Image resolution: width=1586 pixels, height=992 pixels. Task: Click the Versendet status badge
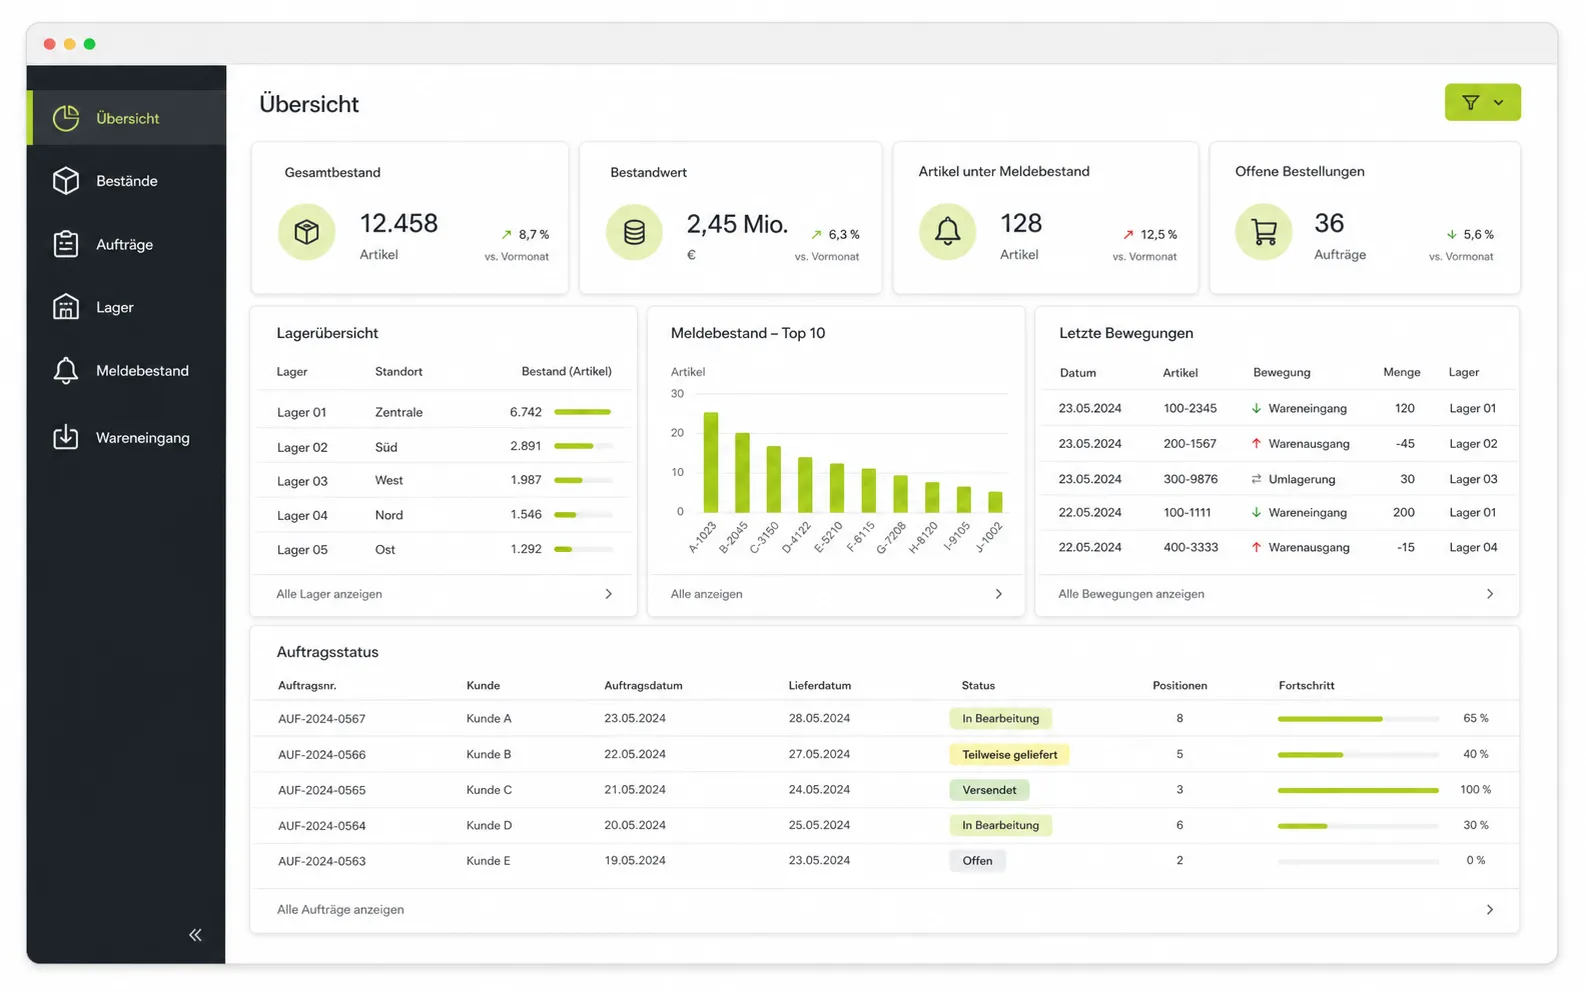pos(989,790)
